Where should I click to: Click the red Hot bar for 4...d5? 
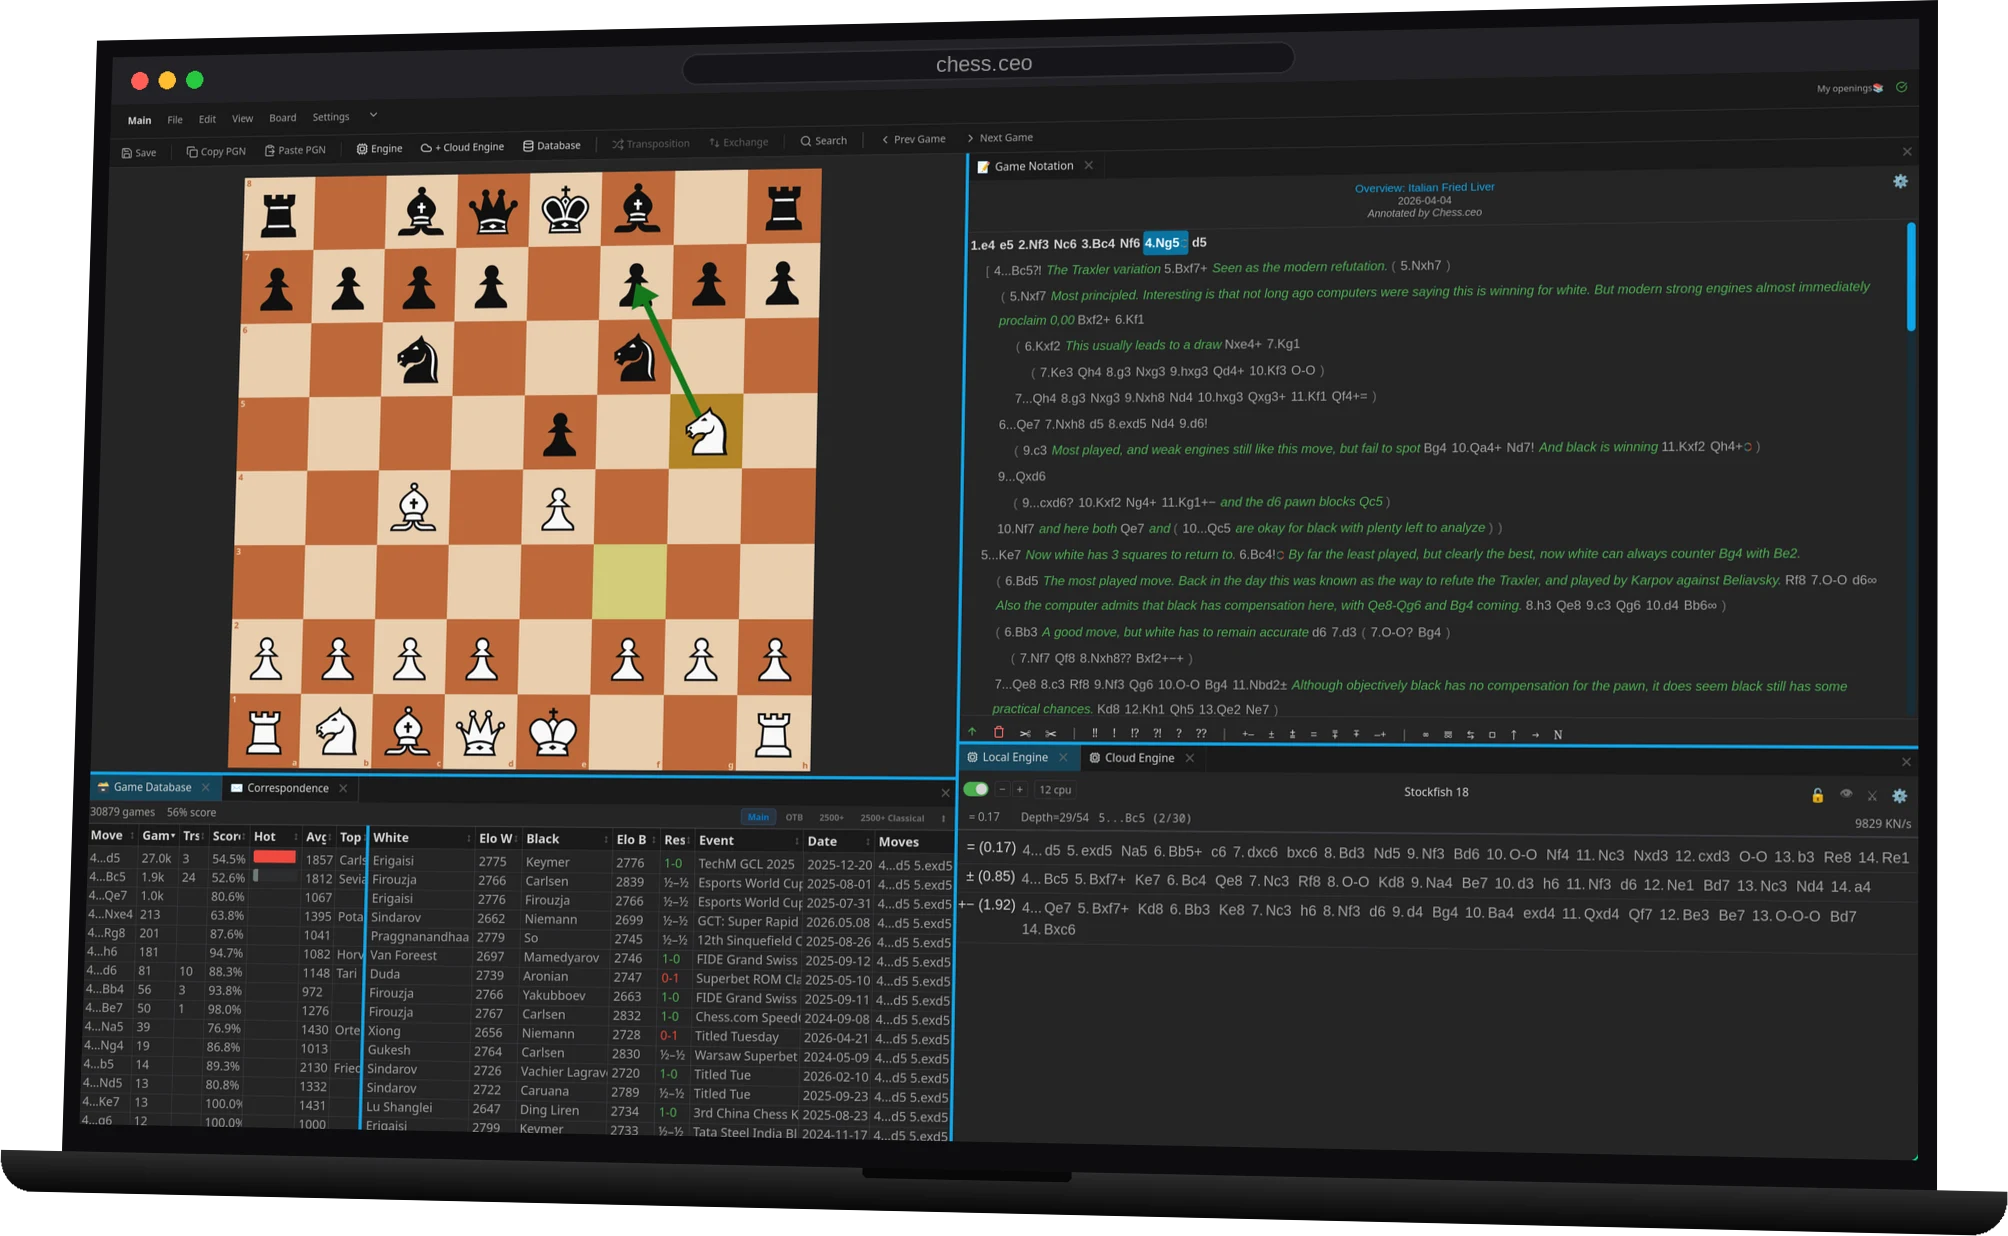[274, 857]
